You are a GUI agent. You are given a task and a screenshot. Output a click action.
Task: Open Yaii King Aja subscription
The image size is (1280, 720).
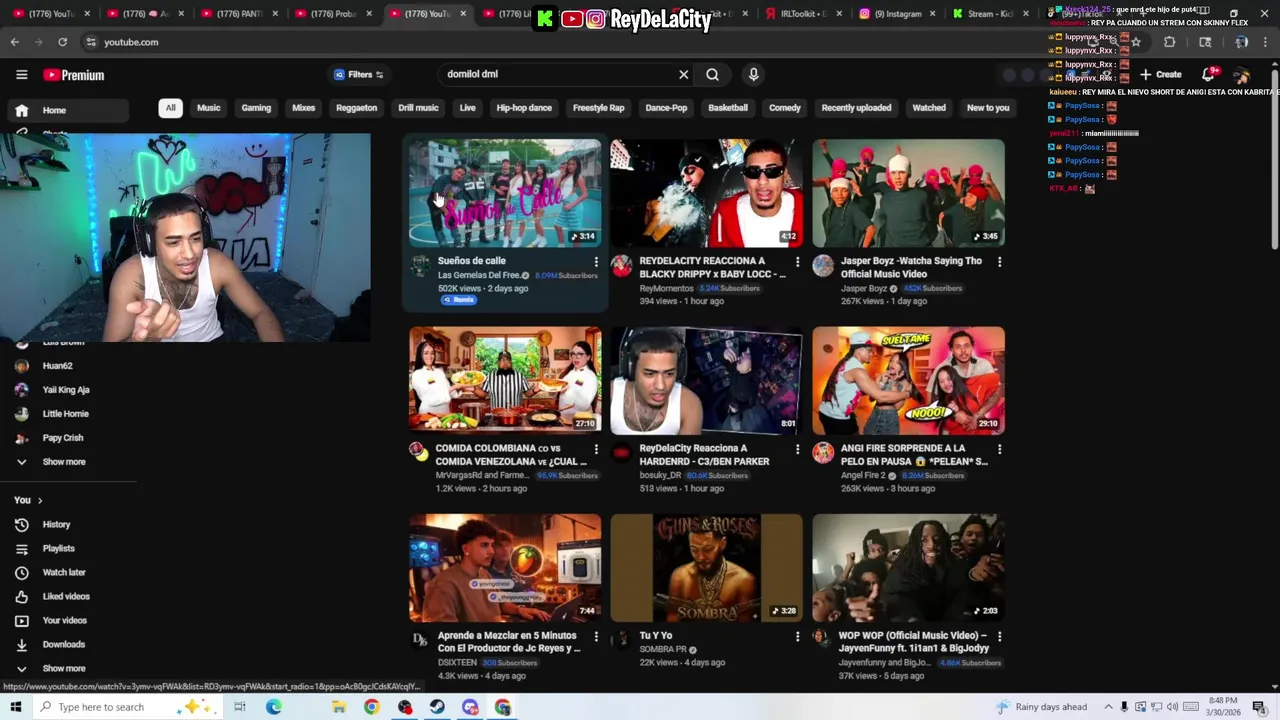click(x=65, y=390)
